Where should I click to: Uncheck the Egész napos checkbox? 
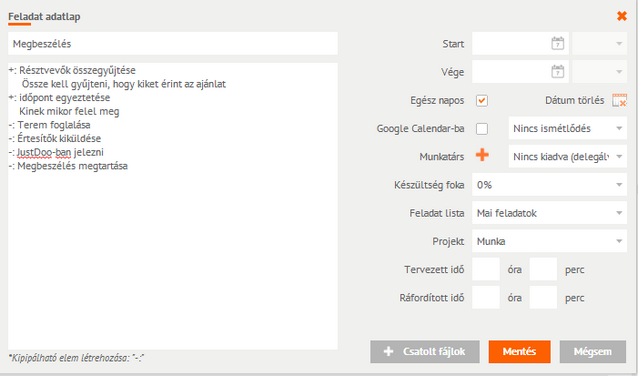coord(482,101)
